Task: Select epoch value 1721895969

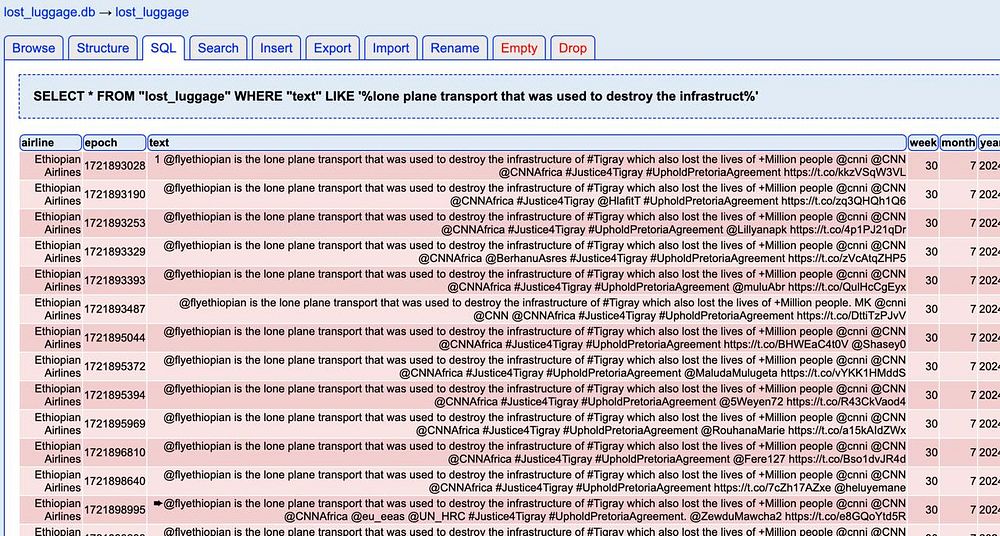Action: (115, 424)
